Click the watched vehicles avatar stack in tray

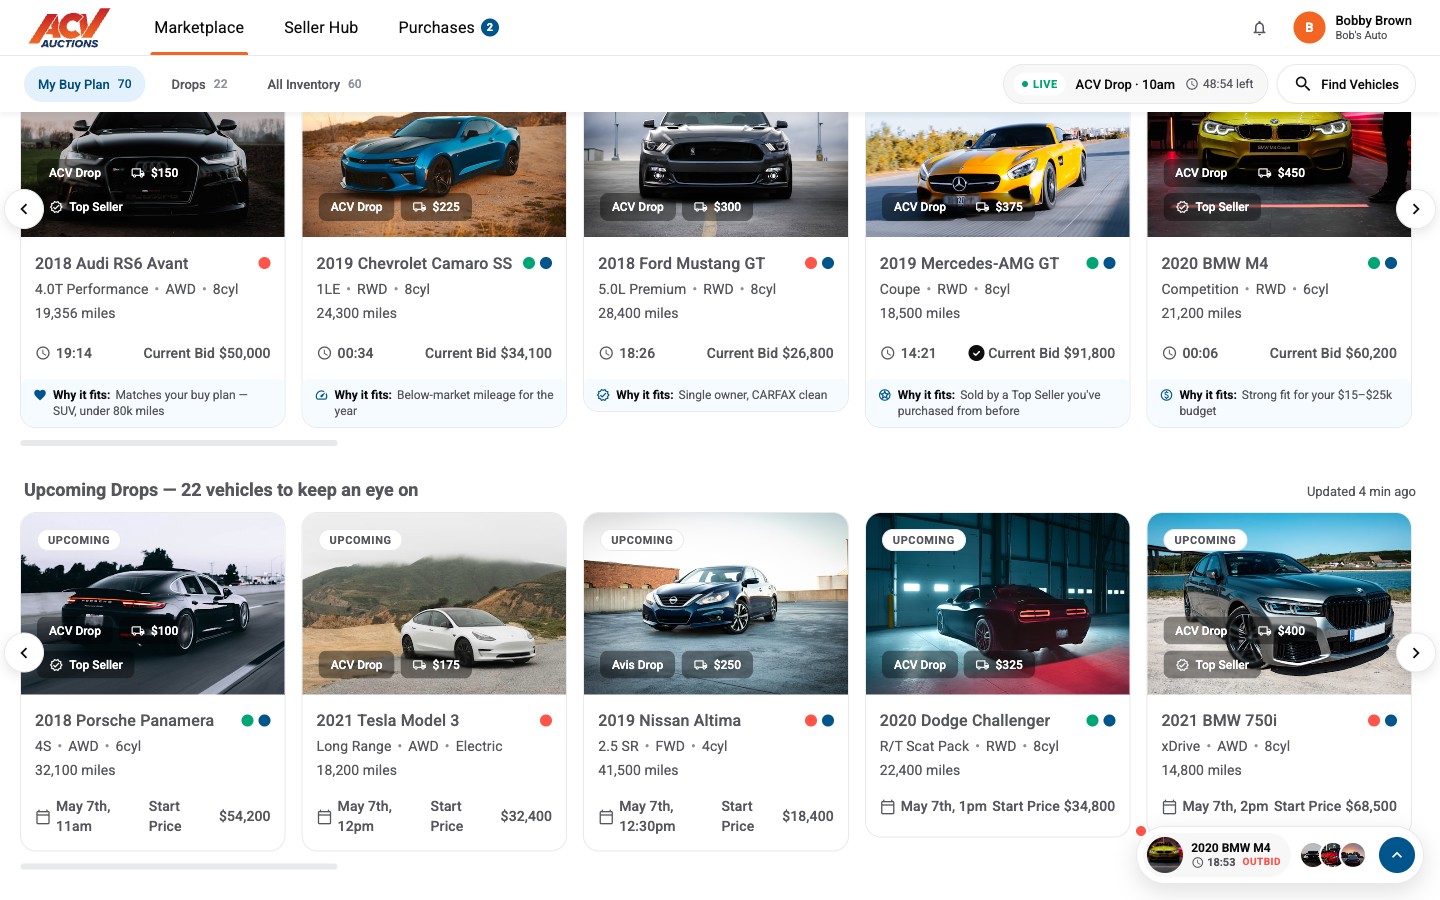pyautogui.click(x=1333, y=855)
